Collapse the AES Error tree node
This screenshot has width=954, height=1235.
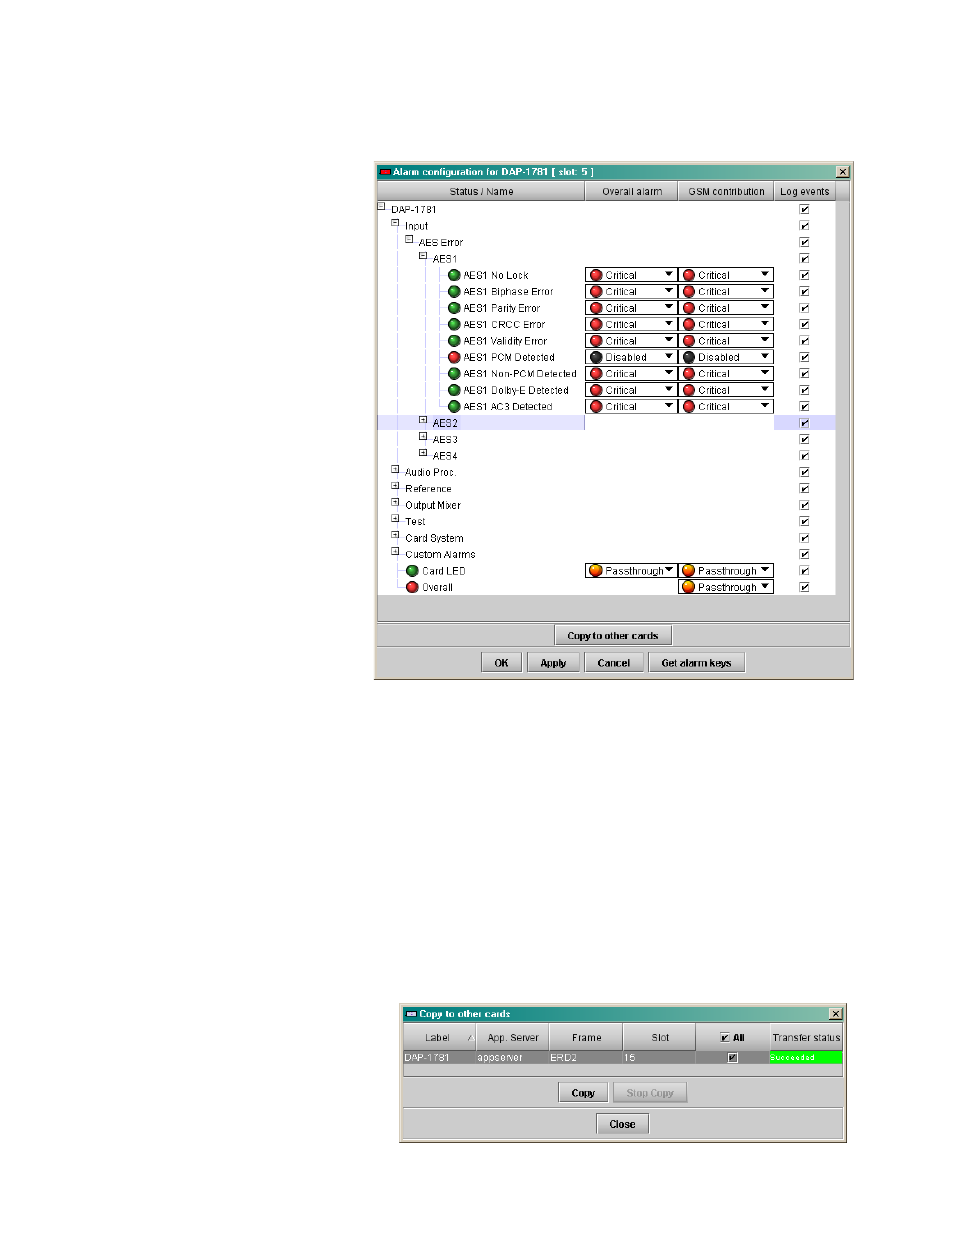point(409,240)
